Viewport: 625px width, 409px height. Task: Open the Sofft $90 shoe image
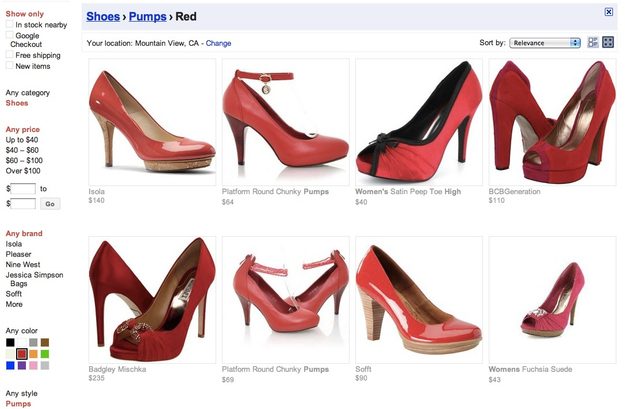[419, 299]
